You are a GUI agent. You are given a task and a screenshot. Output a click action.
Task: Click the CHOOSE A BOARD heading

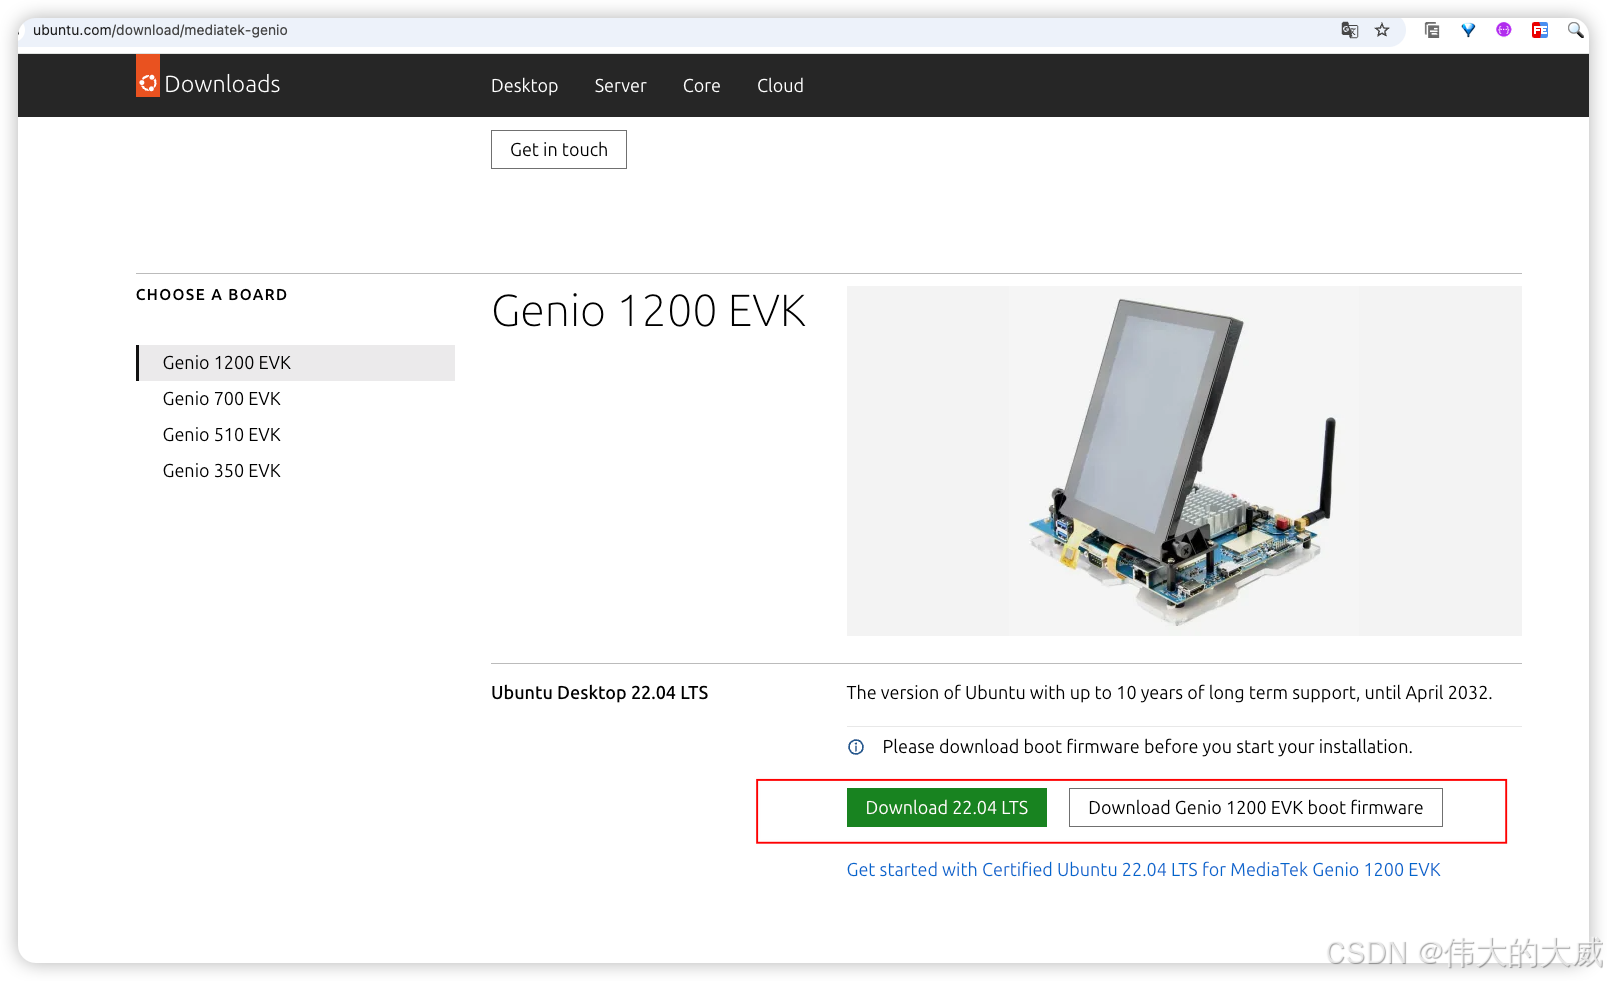[x=212, y=295]
